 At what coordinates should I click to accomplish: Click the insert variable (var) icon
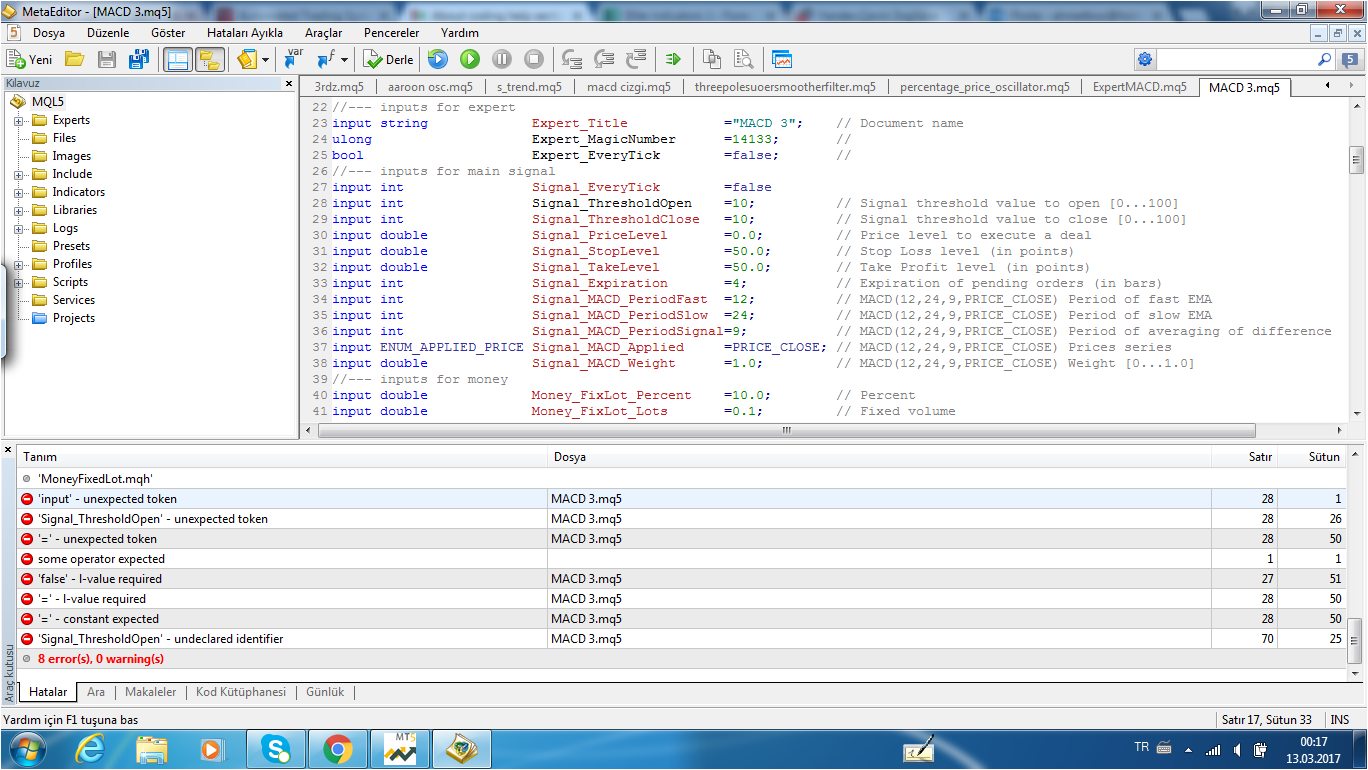(294, 59)
